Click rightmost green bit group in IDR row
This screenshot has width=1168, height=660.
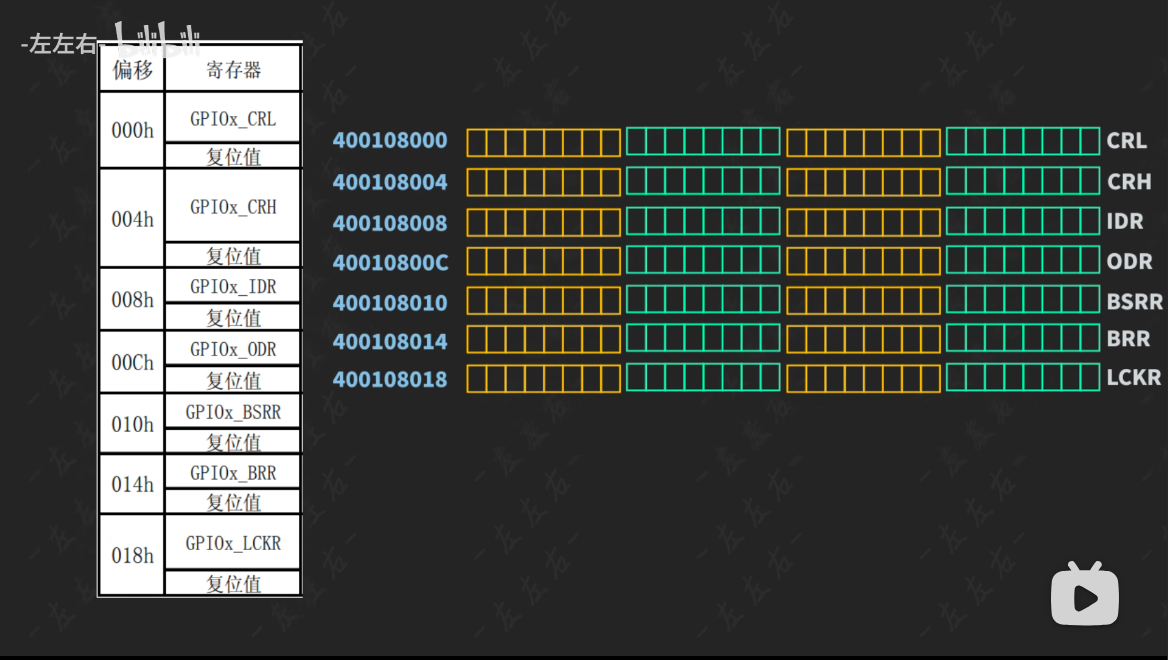point(1022,220)
